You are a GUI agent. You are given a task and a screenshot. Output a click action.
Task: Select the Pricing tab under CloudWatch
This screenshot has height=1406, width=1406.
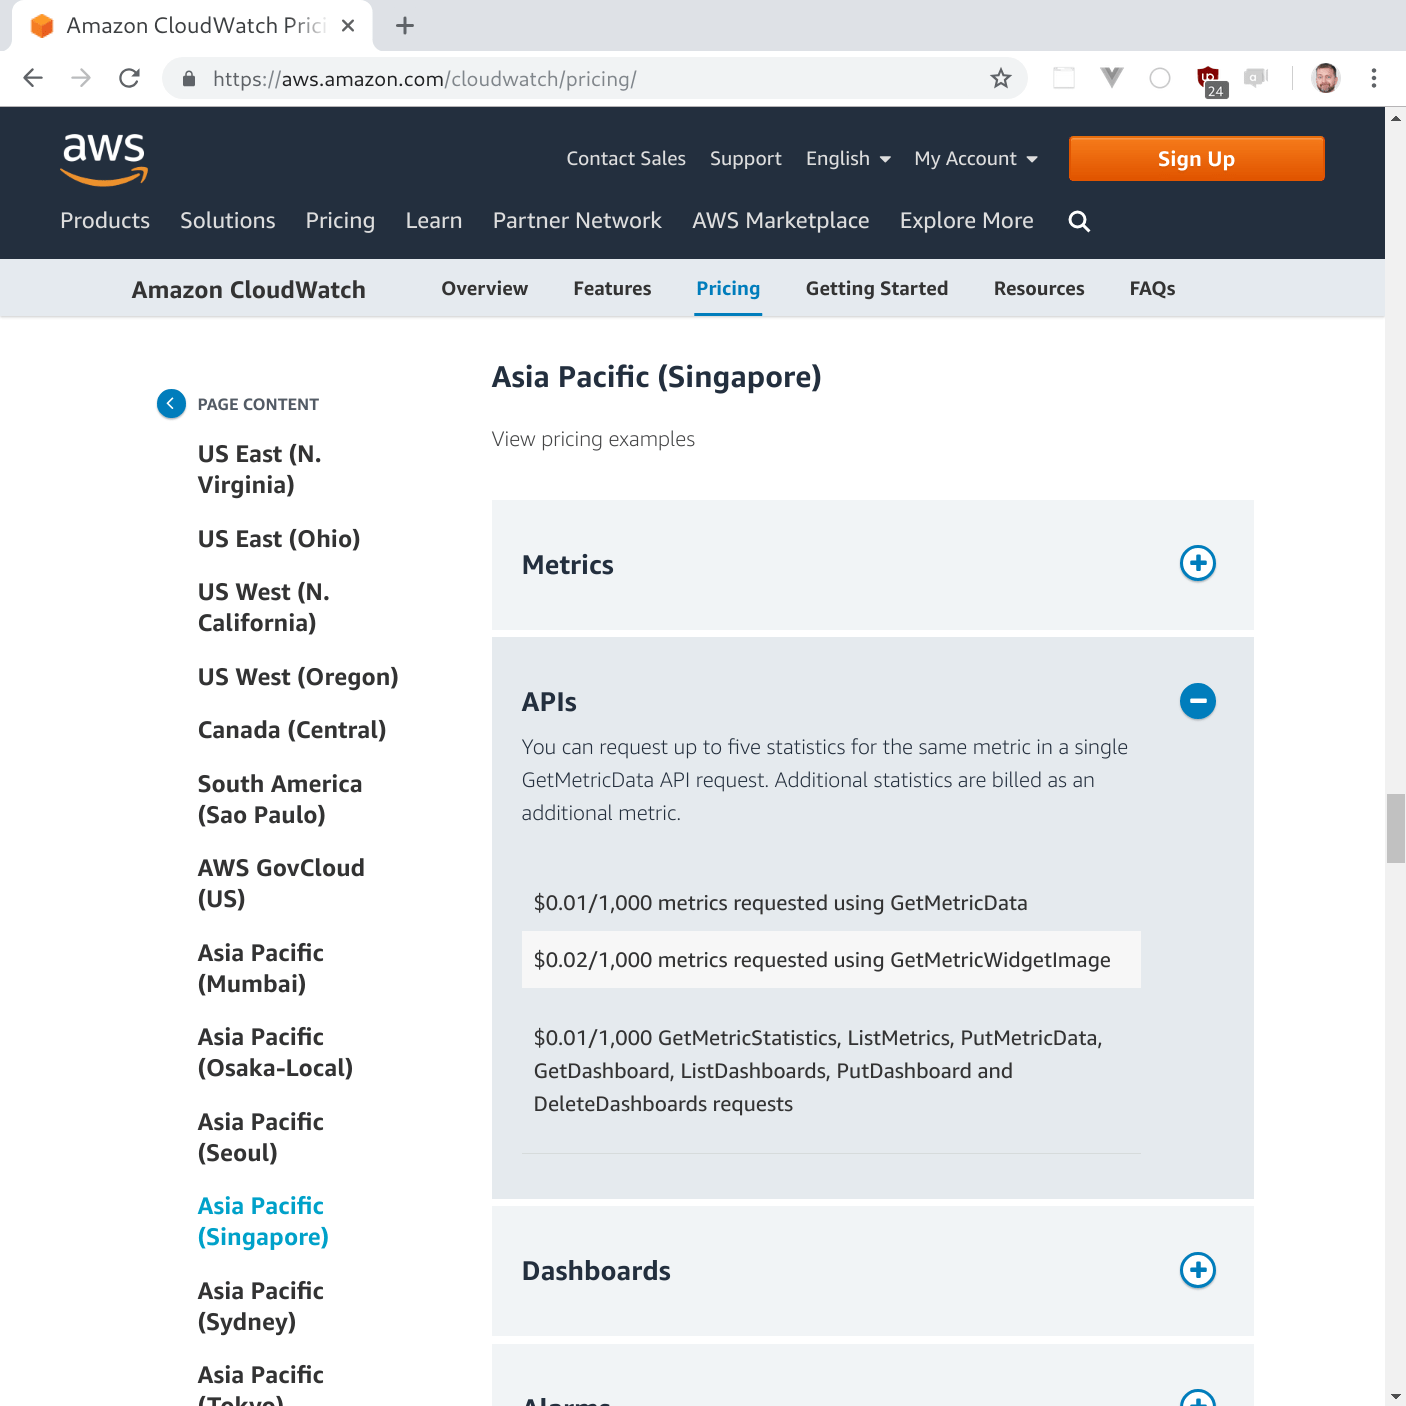pos(728,288)
